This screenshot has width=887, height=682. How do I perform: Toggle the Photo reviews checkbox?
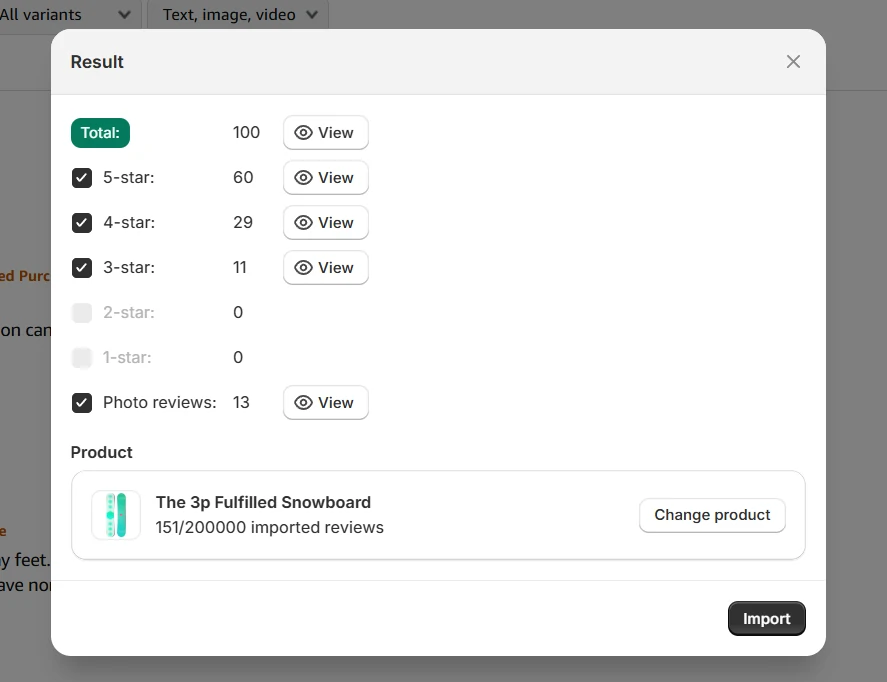click(x=82, y=403)
